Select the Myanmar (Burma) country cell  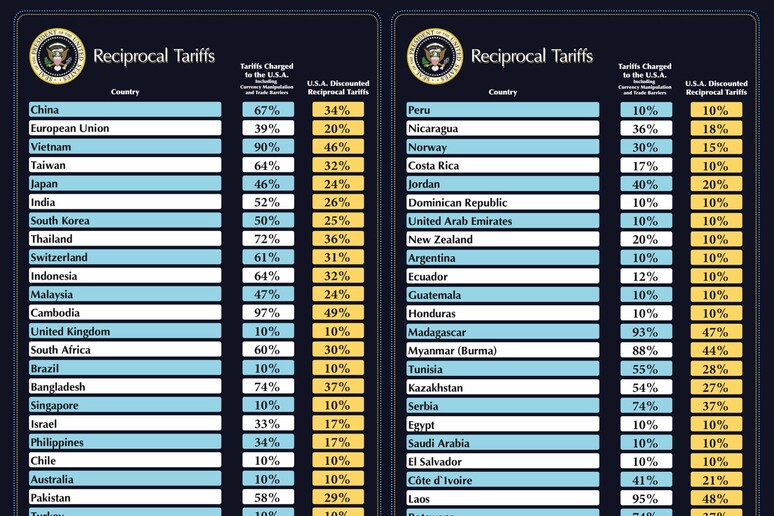pos(503,351)
